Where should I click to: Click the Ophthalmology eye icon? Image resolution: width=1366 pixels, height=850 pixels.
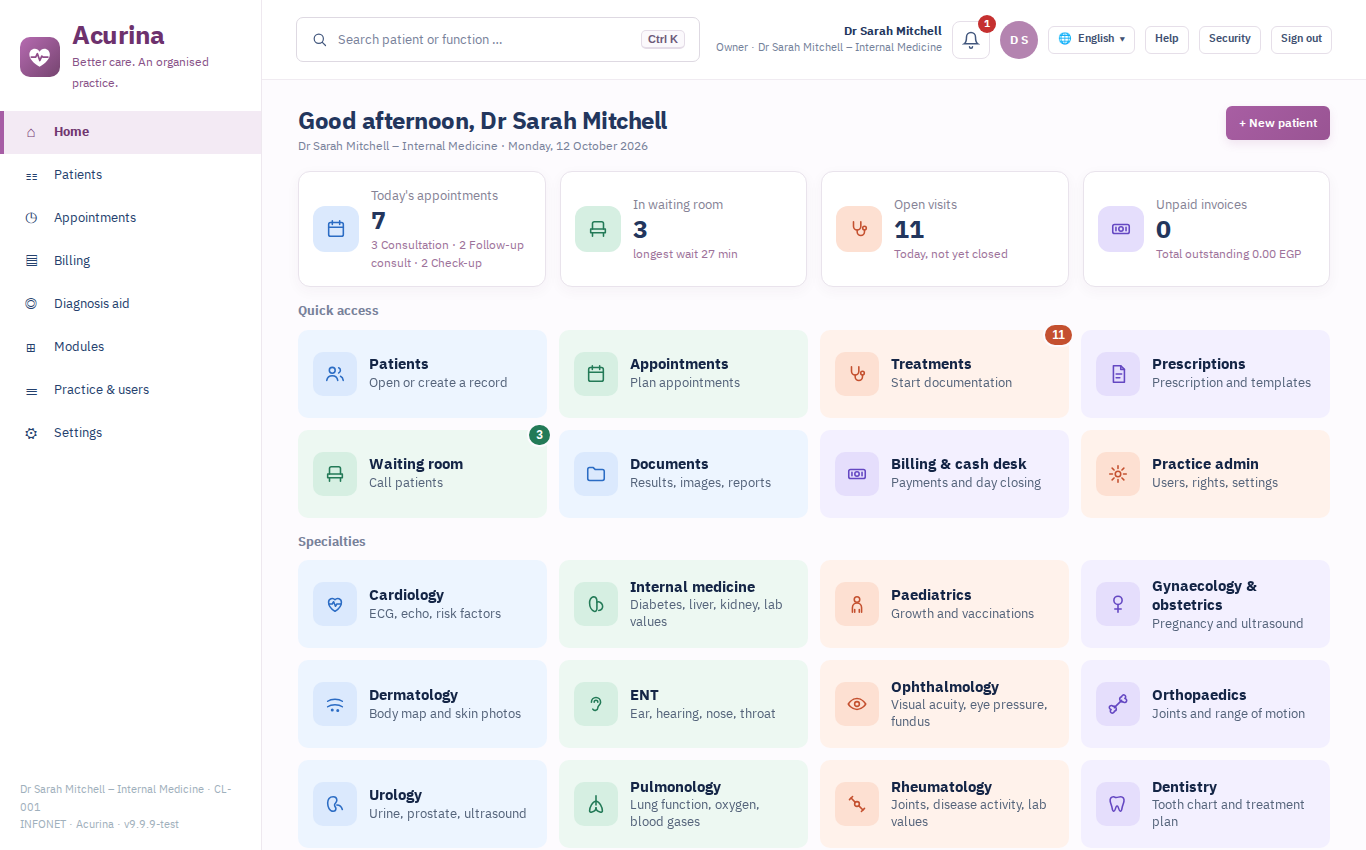(857, 704)
